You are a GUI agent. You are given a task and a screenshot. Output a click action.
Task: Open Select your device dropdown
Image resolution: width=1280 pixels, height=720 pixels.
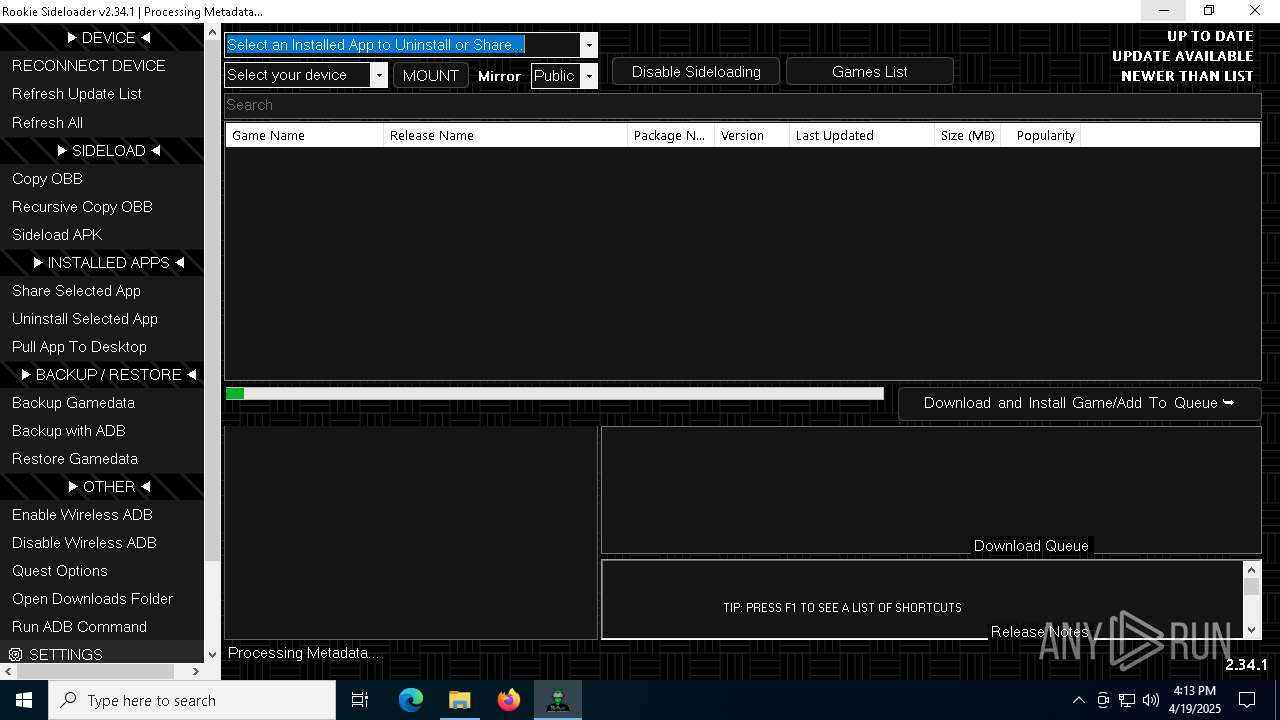click(378, 75)
